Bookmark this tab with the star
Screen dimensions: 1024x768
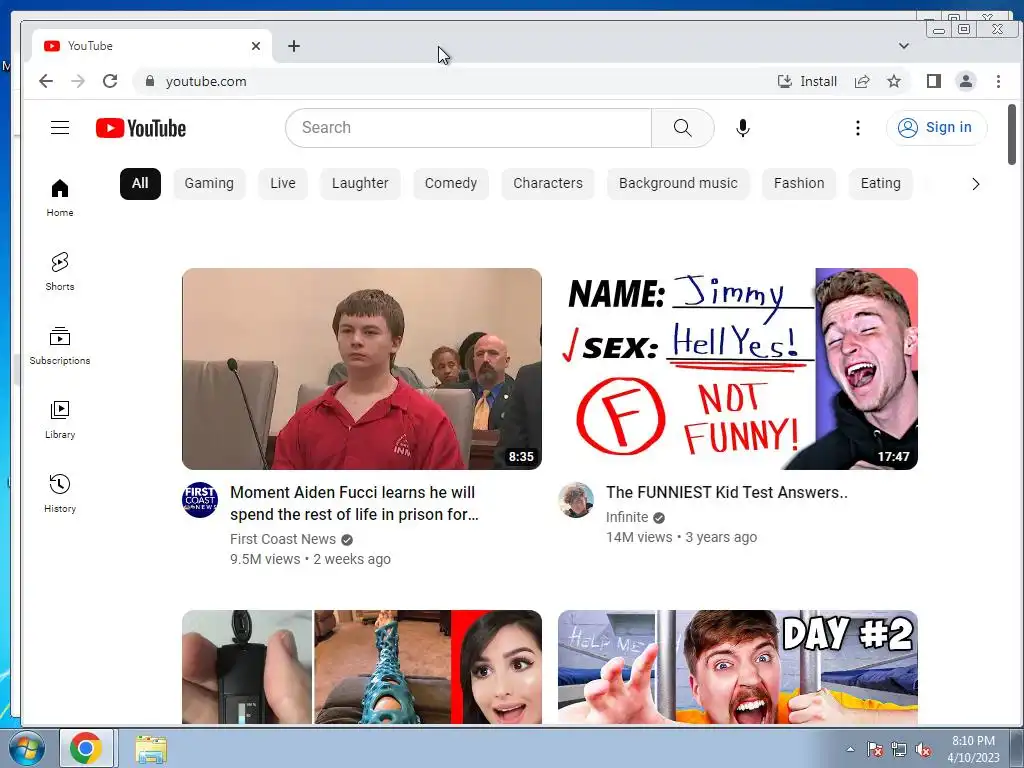(894, 81)
